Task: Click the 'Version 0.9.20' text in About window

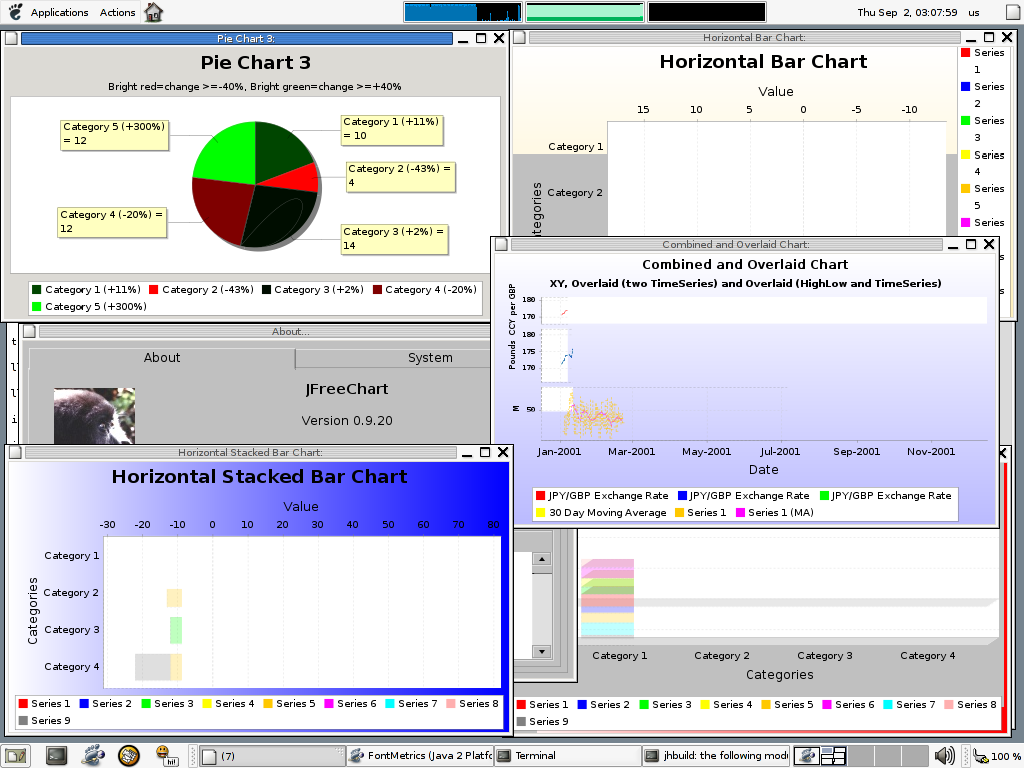Action: 347,421
